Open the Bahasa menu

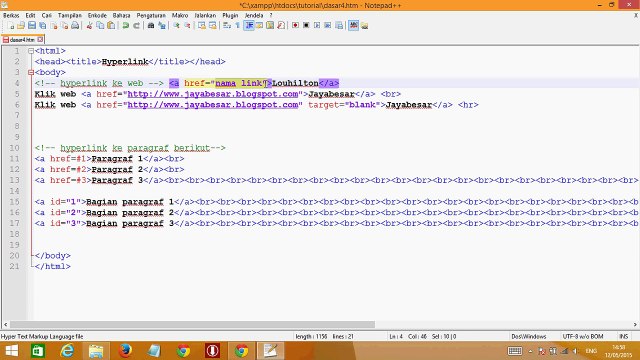pyautogui.click(x=122, y=15)
